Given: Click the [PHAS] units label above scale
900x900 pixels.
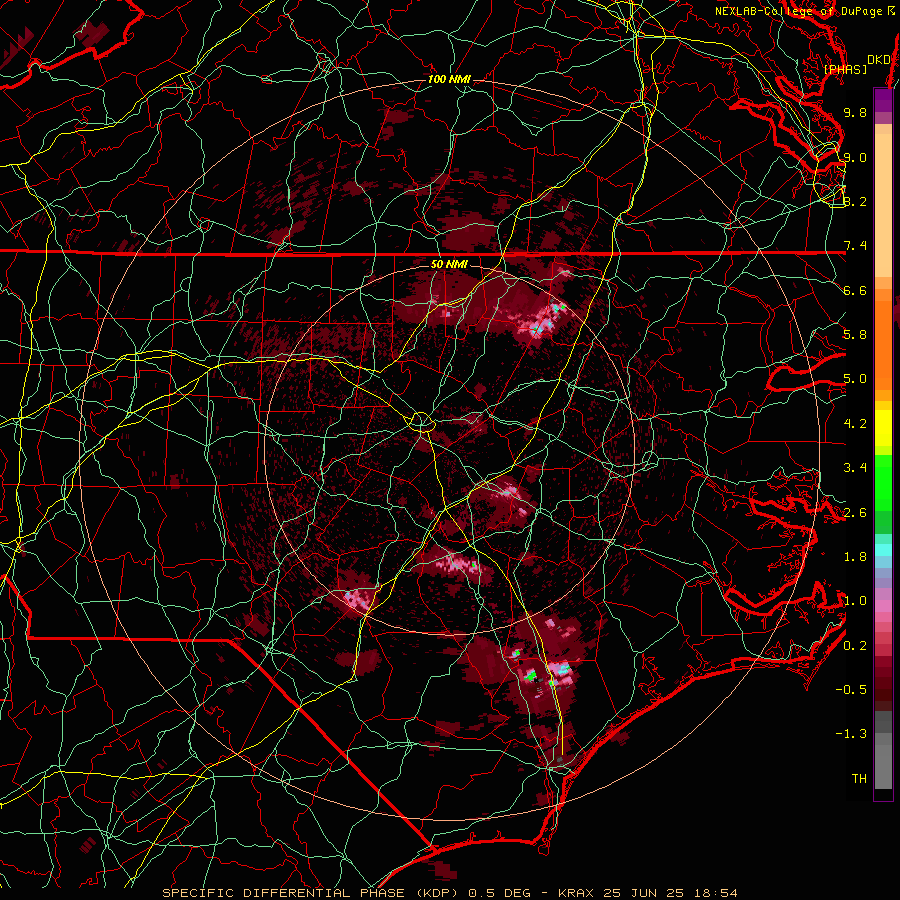Looking at the screenshot, I should (x=845, y=69).
